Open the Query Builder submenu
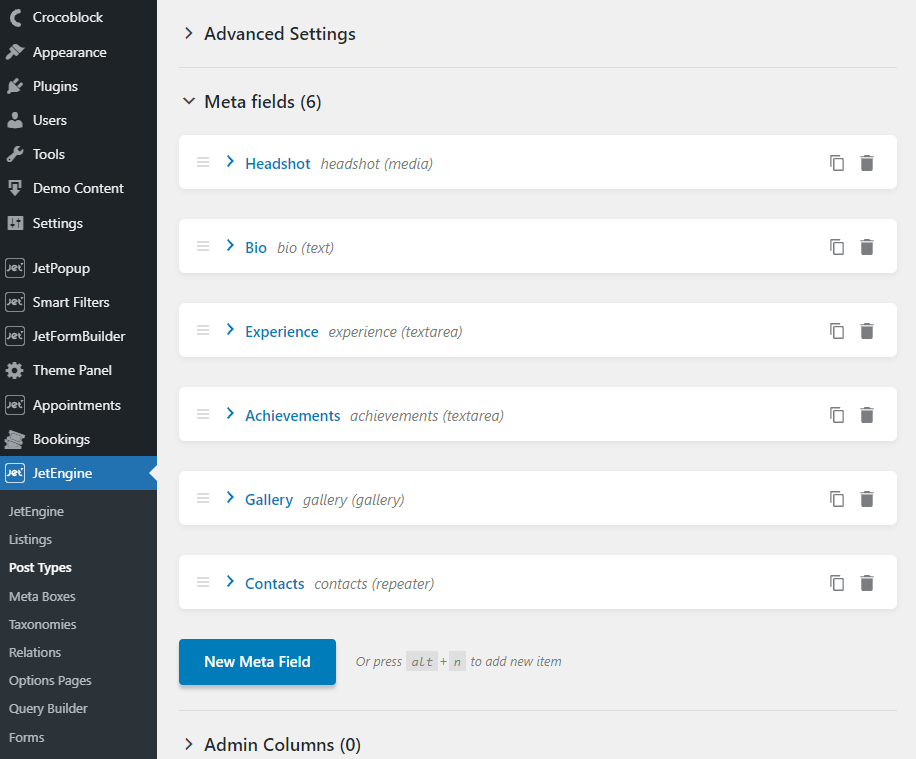Viewport: 916px width, 759px height. (48, 709)
